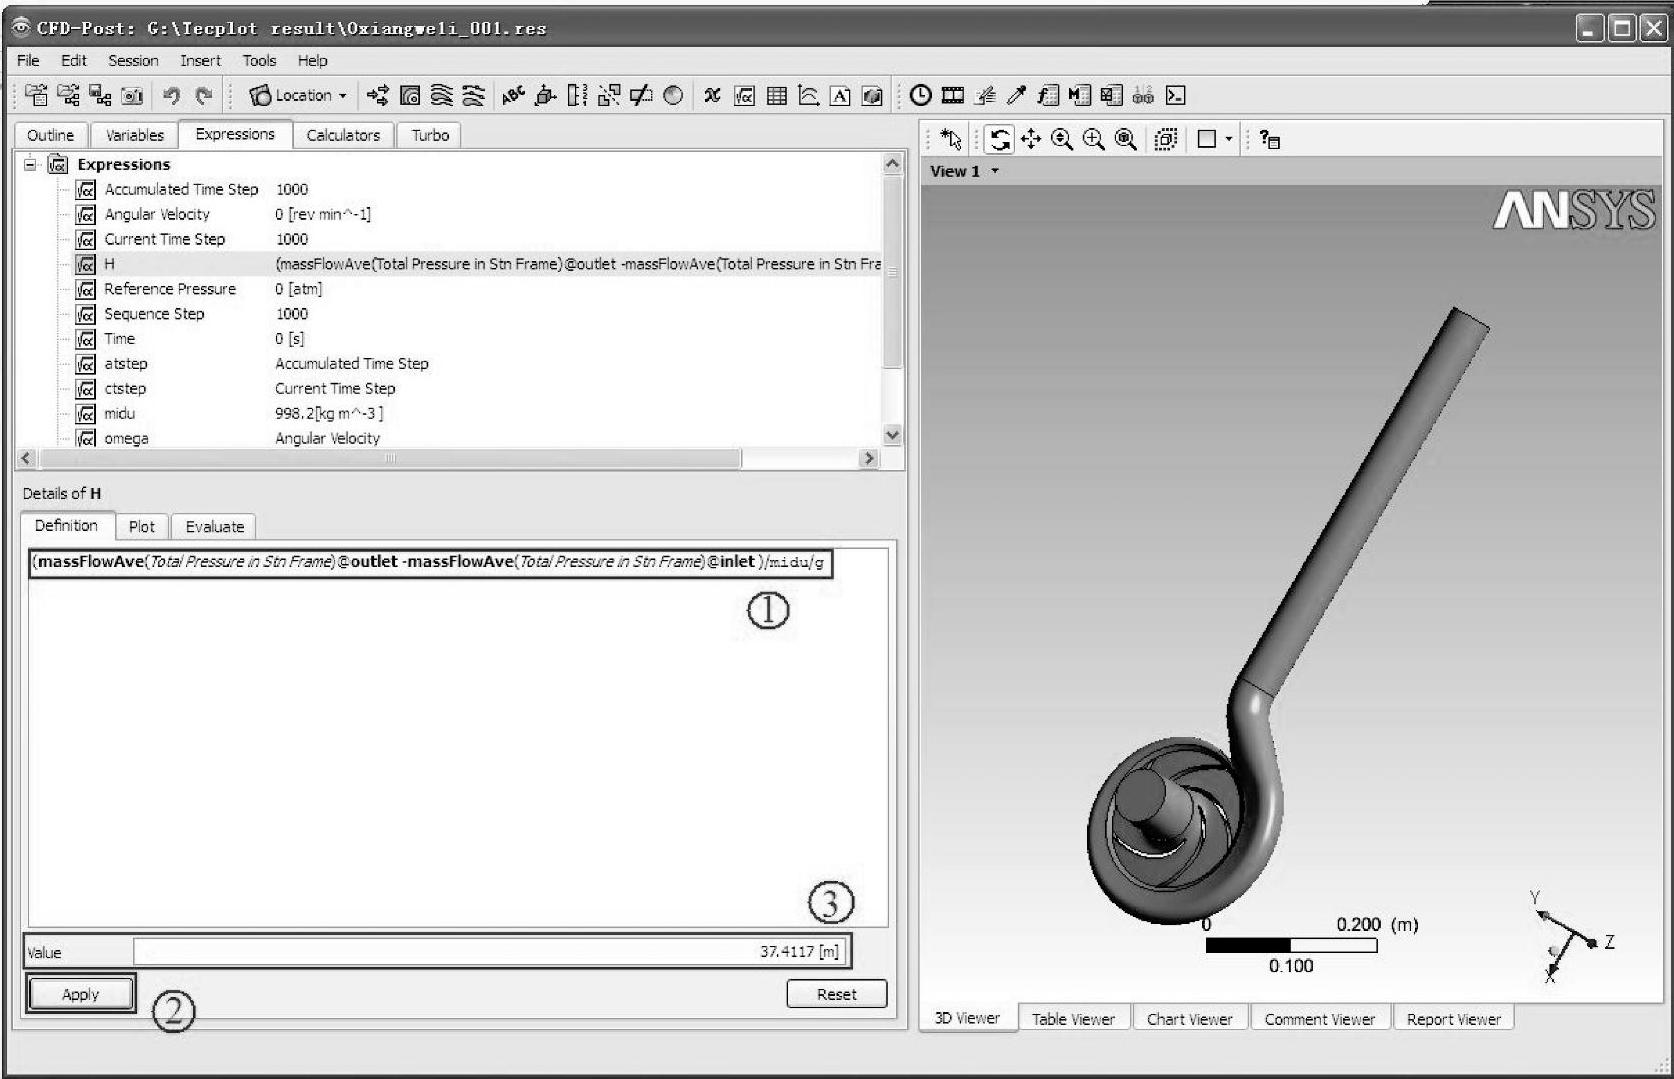
Task: Insert a Figure from the toolbar
Action: (872, 96)
